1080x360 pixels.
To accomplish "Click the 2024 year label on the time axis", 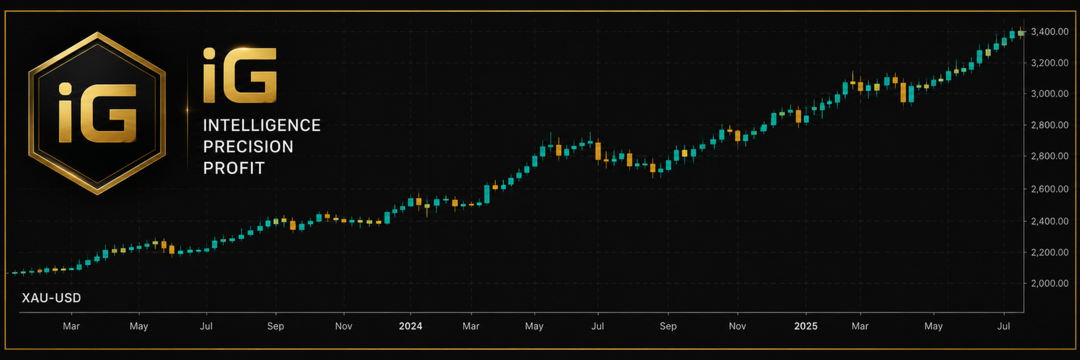I will (411, 326).
